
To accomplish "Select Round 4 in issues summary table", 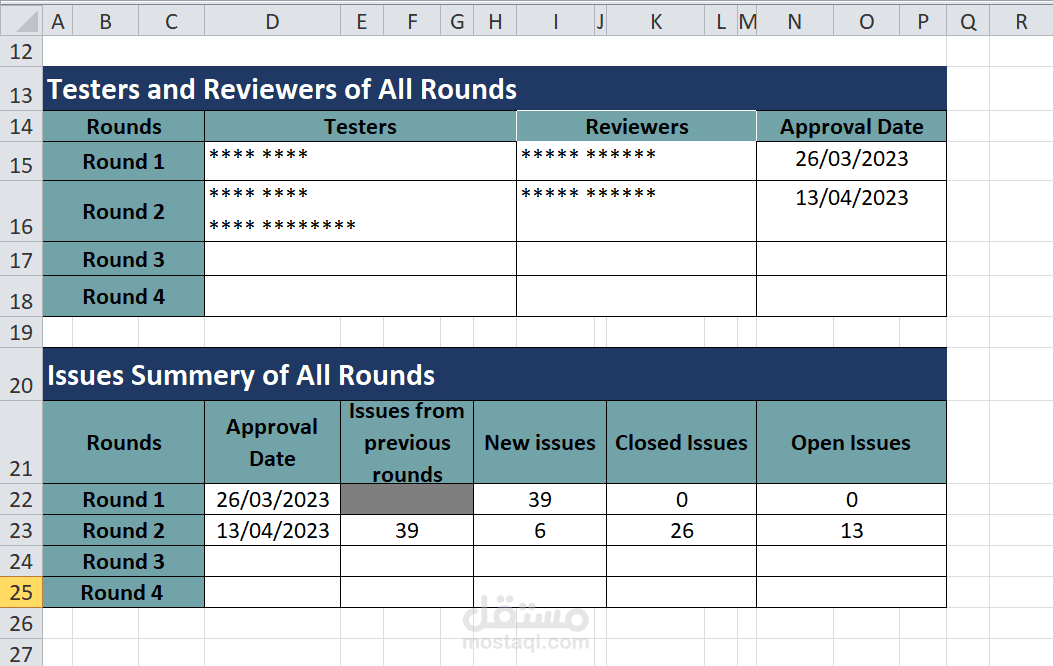I will click(124, 592).
